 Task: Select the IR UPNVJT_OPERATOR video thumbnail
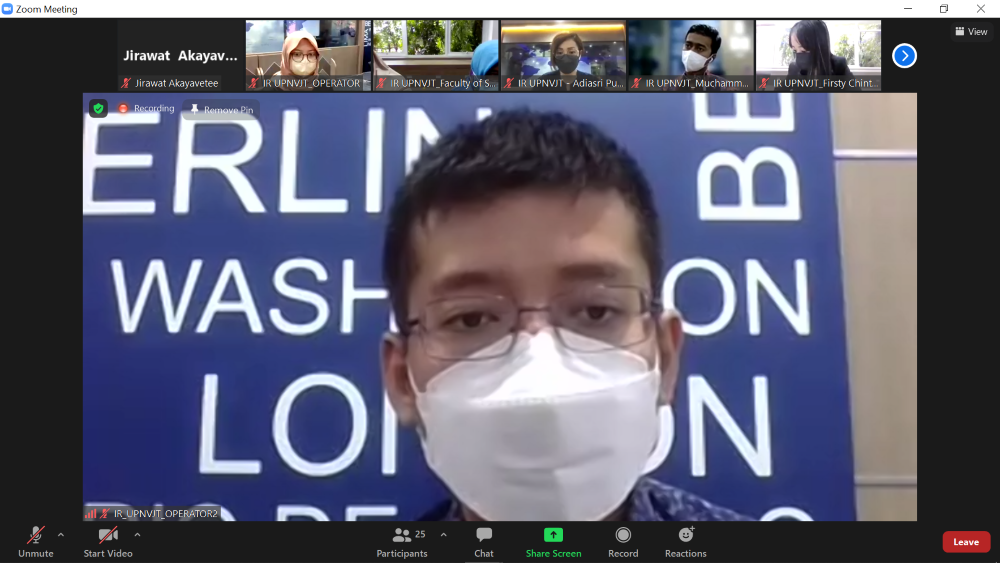click(x=308, y=55)
